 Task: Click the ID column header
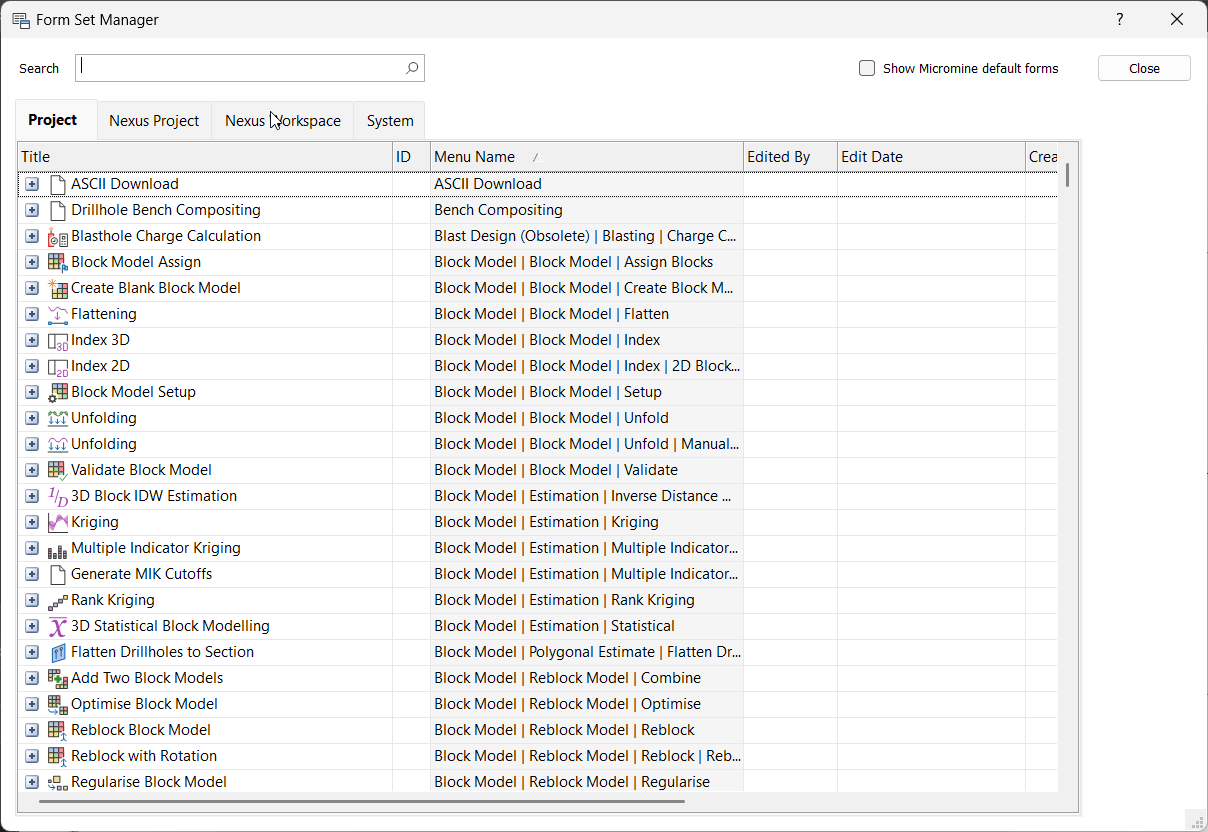(412, 157)
